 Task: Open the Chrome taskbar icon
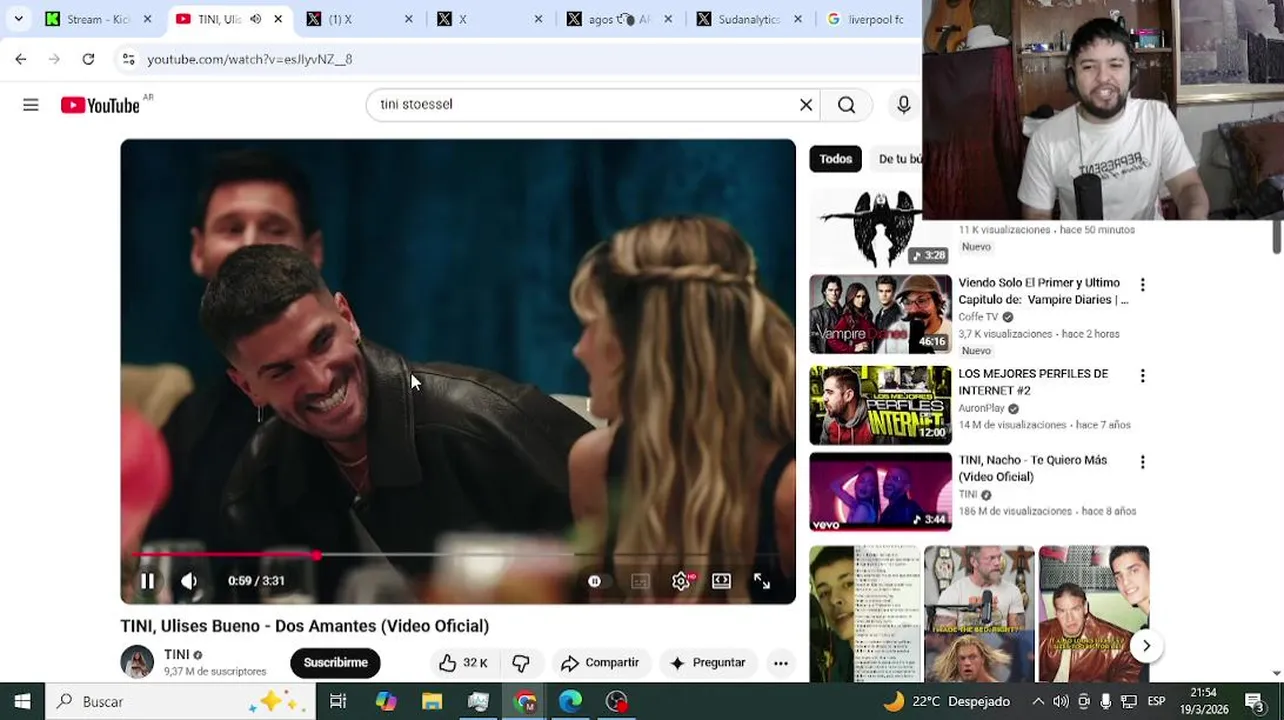pyautogui.click(x=524, y=701)
